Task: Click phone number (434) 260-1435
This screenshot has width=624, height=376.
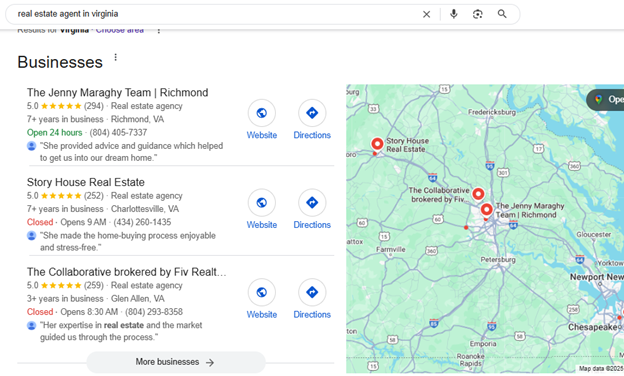Action: (142, 222)
